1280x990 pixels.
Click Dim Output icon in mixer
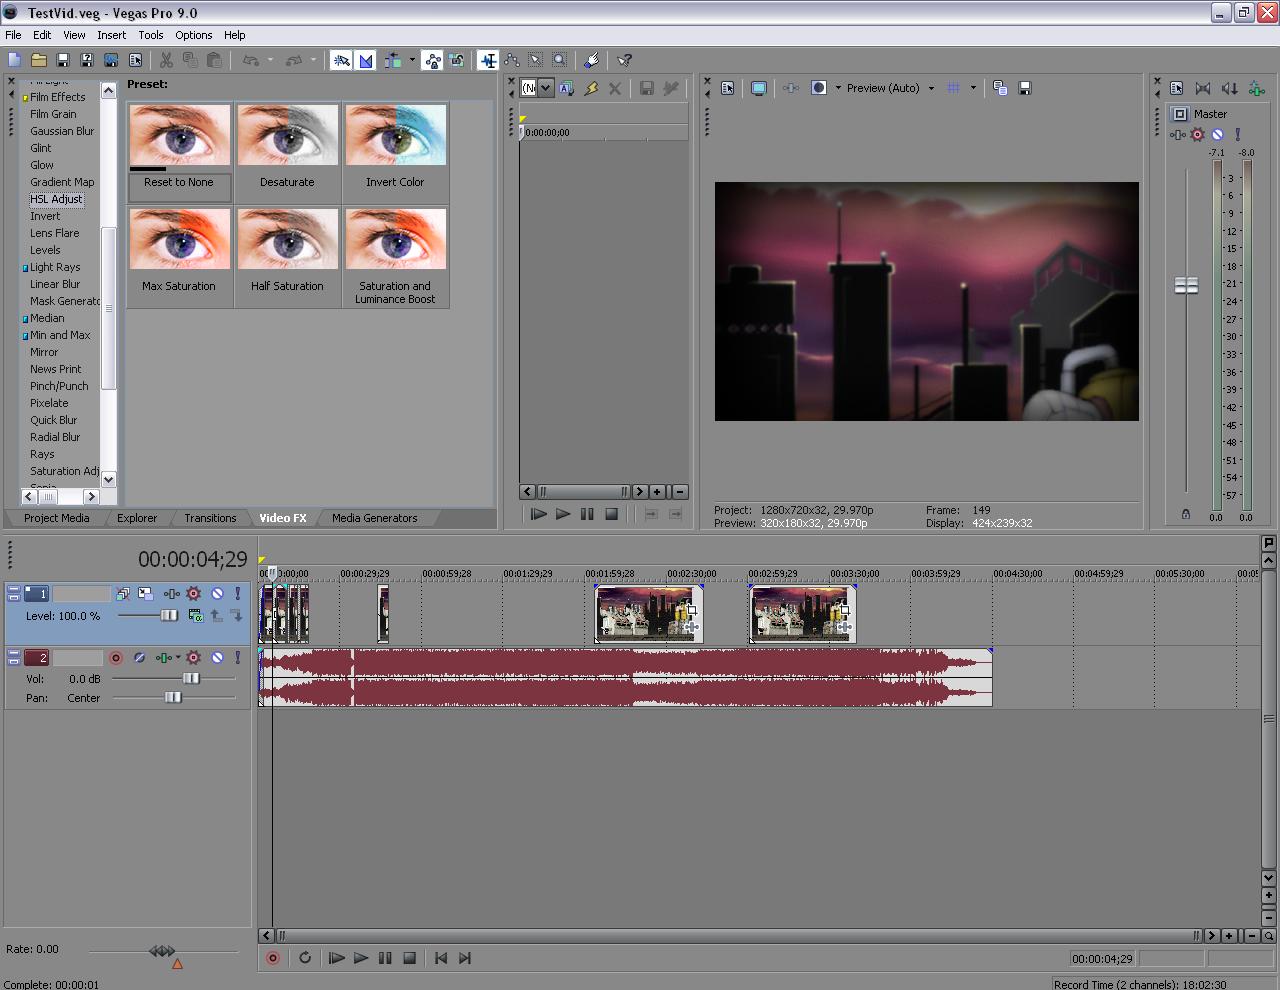1230,88
